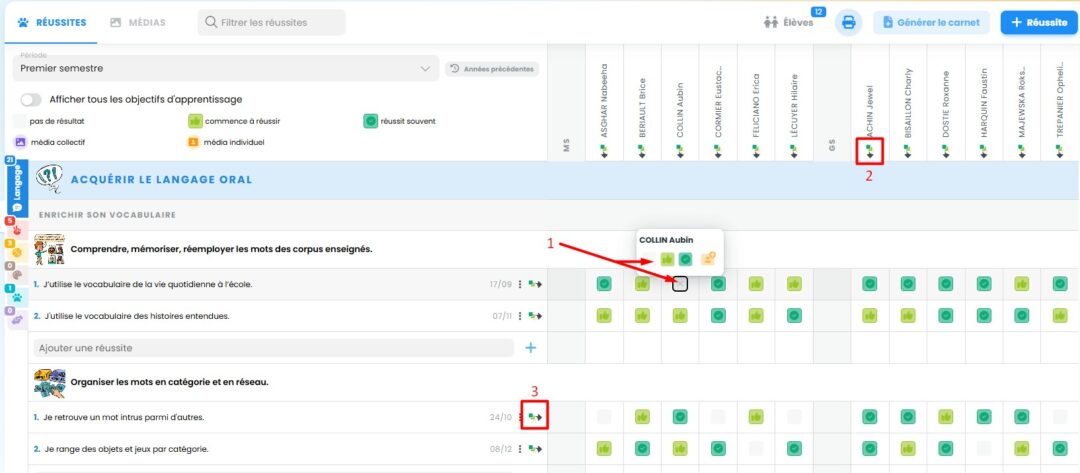Choose the thumbs-up result in COLLIN Aubin popup
The width and height of the screenshot is (1080, 473).
click(666, 260)
